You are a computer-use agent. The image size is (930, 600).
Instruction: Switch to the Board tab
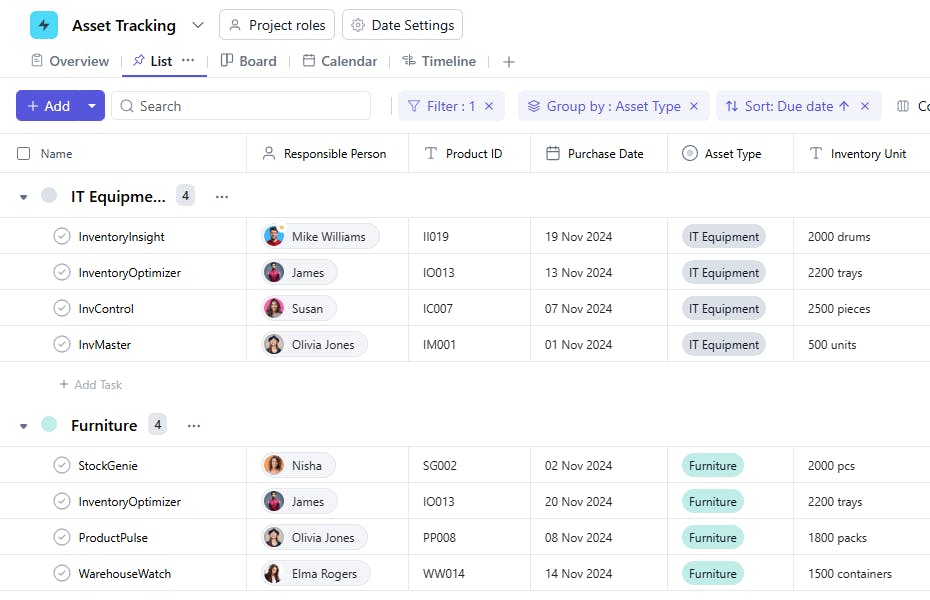click(248, 61)
